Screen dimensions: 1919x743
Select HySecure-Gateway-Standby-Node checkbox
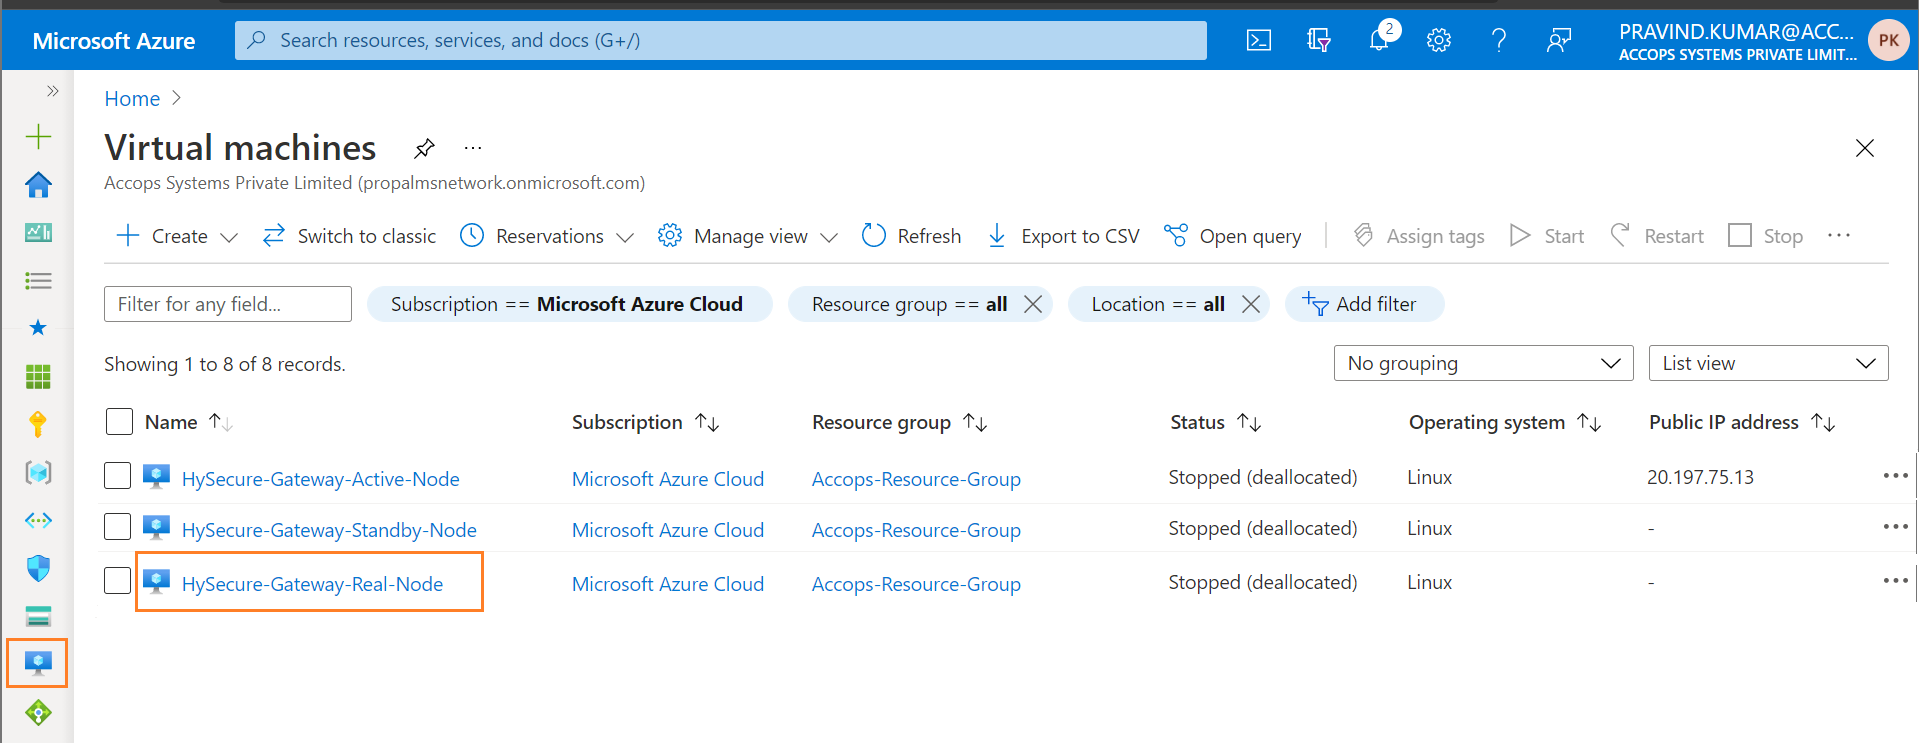[x=118, y=526]
